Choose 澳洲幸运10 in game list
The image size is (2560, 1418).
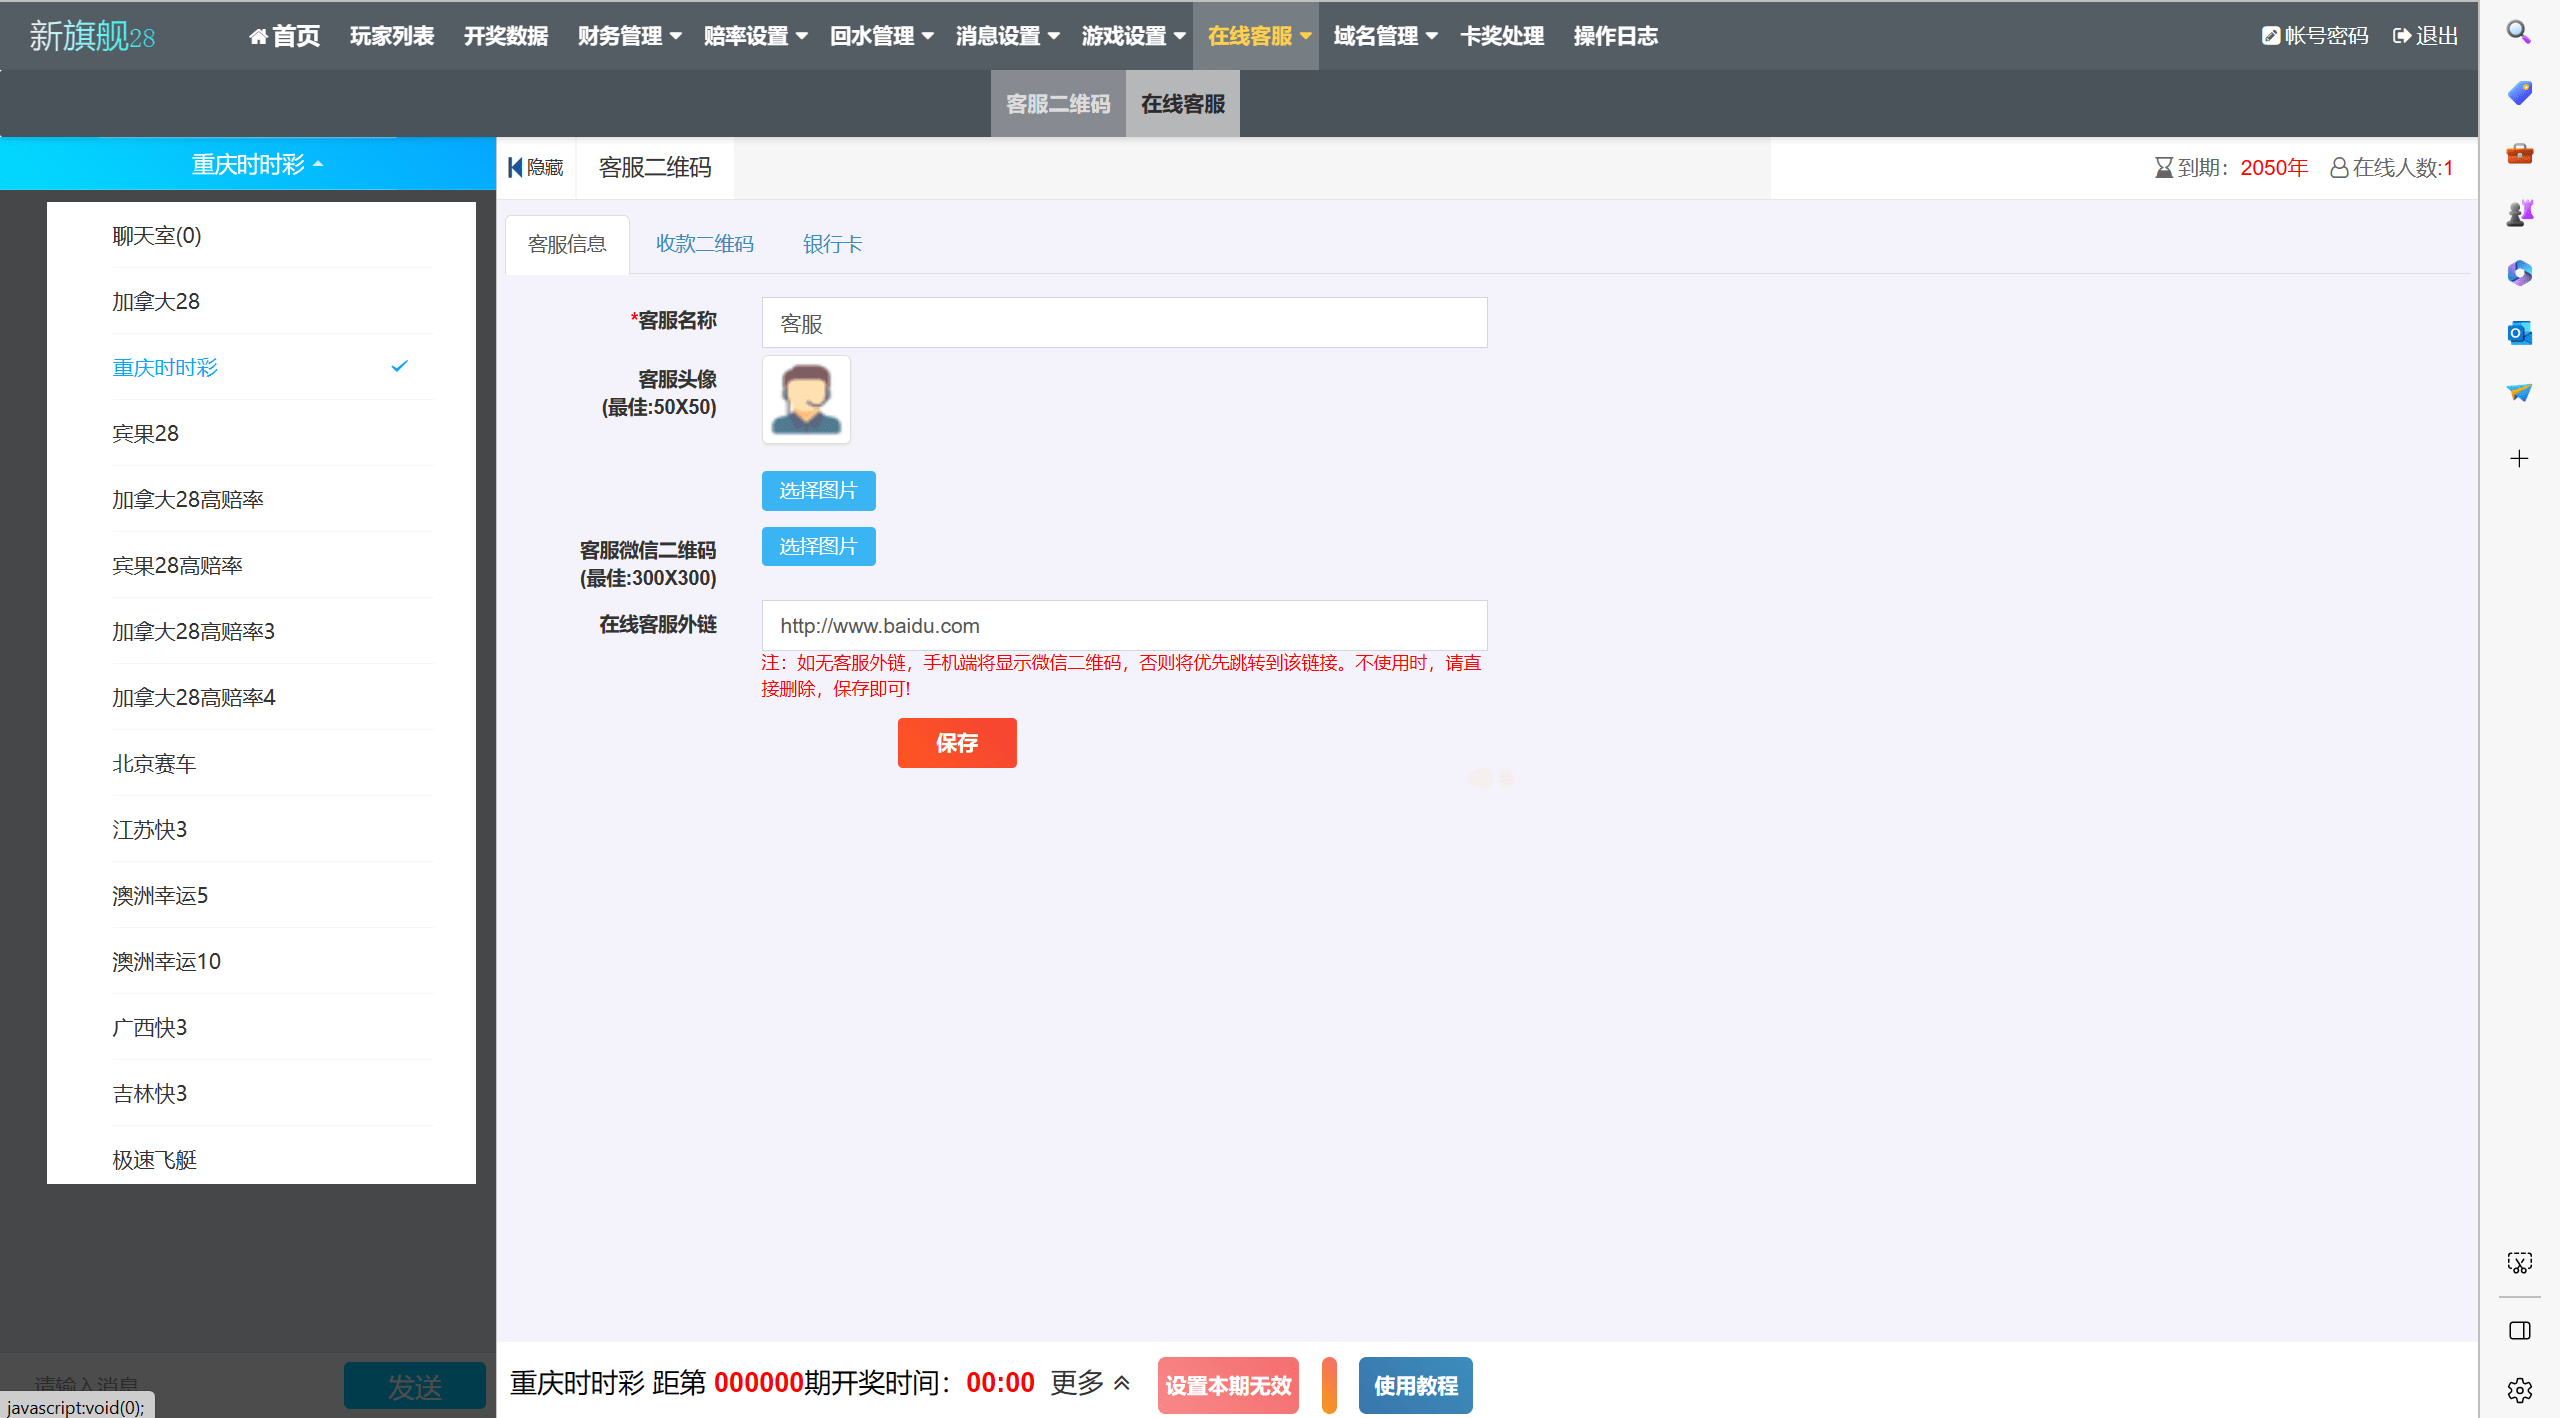pyautogui.click(x=272, y=961)
